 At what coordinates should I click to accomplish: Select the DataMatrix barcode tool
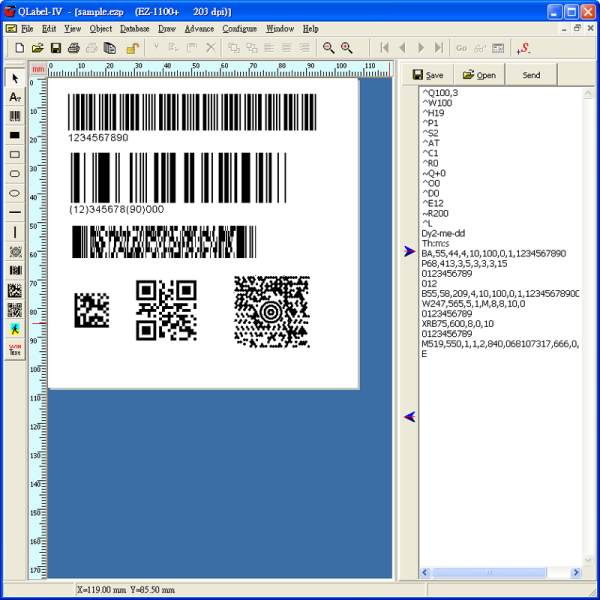click(x=15, y=291)
